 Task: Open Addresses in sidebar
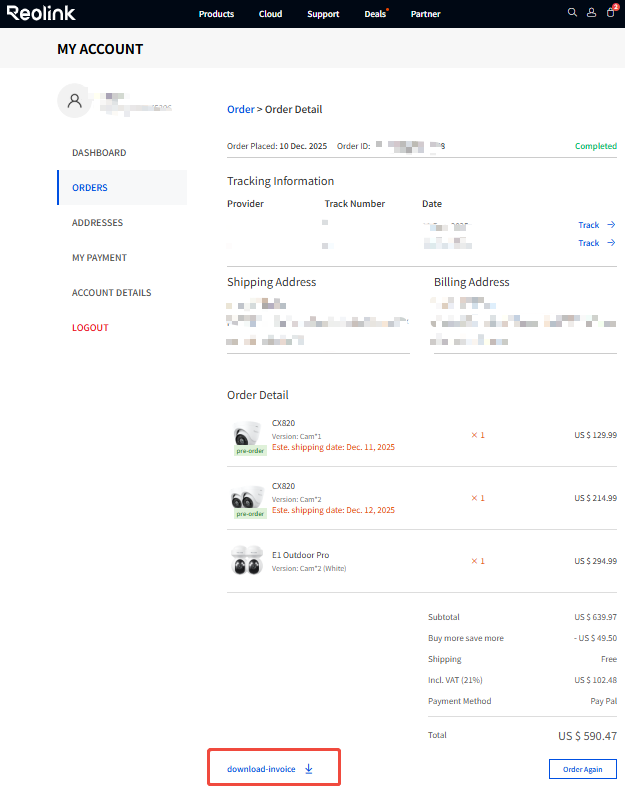(98, 223)
